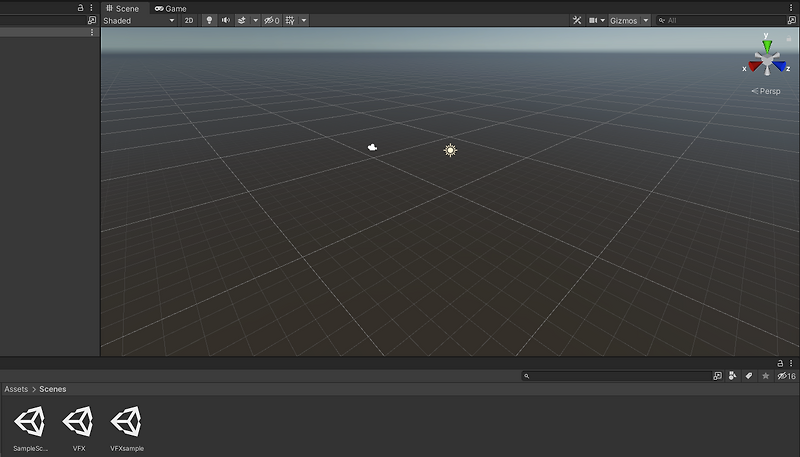Toggle scene grid visibility icon
The height and width of the screenshot is (457, 800).
tap(290, 20)
